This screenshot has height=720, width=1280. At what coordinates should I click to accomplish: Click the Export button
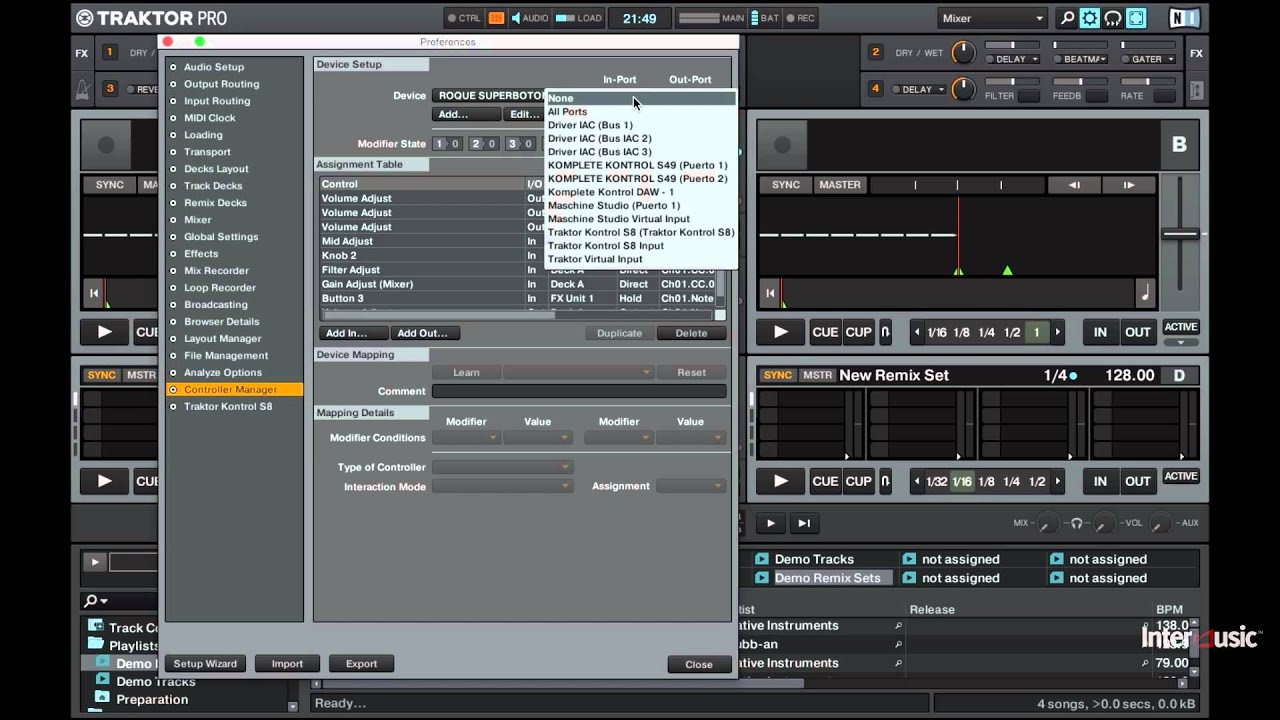pyautogui.click(x=361, y=664)
